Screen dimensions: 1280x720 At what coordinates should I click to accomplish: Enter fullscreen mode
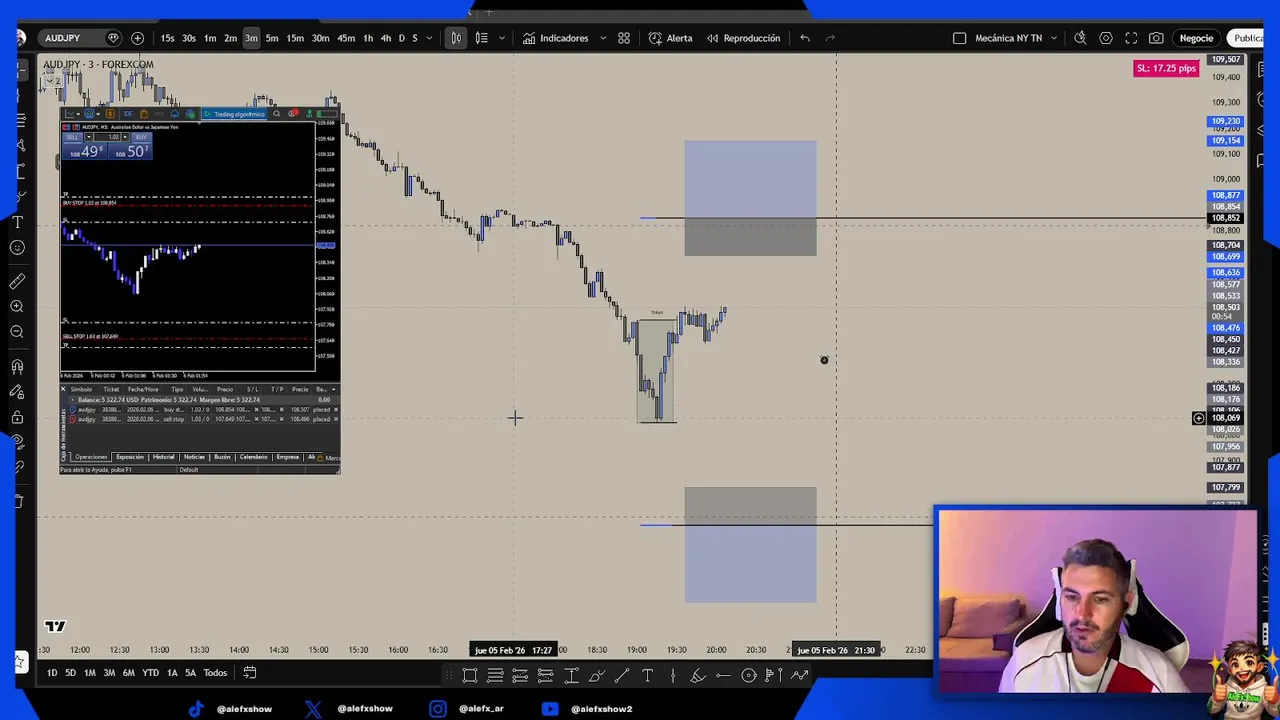click(x=1131, y=38)
